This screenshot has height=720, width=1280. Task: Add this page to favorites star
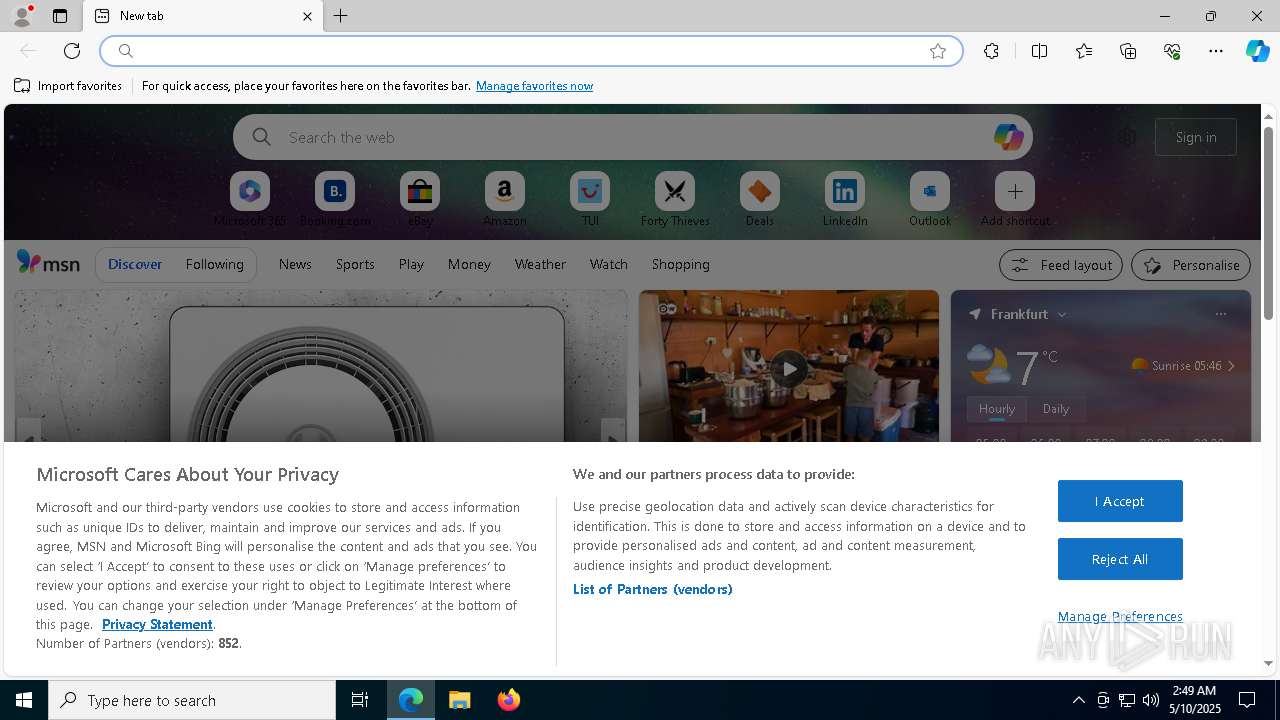click(x=938, y=51)
